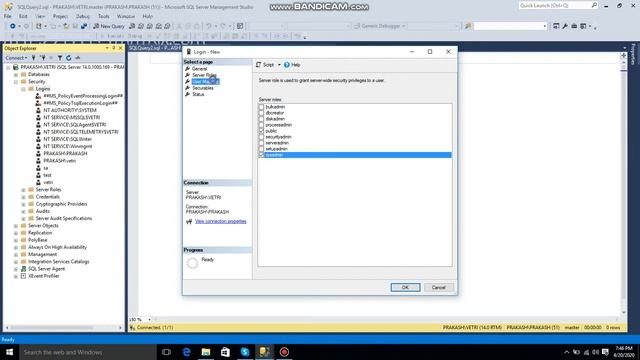
Task: Open File Explorer from taskbar
Action: tap(206, 352)
